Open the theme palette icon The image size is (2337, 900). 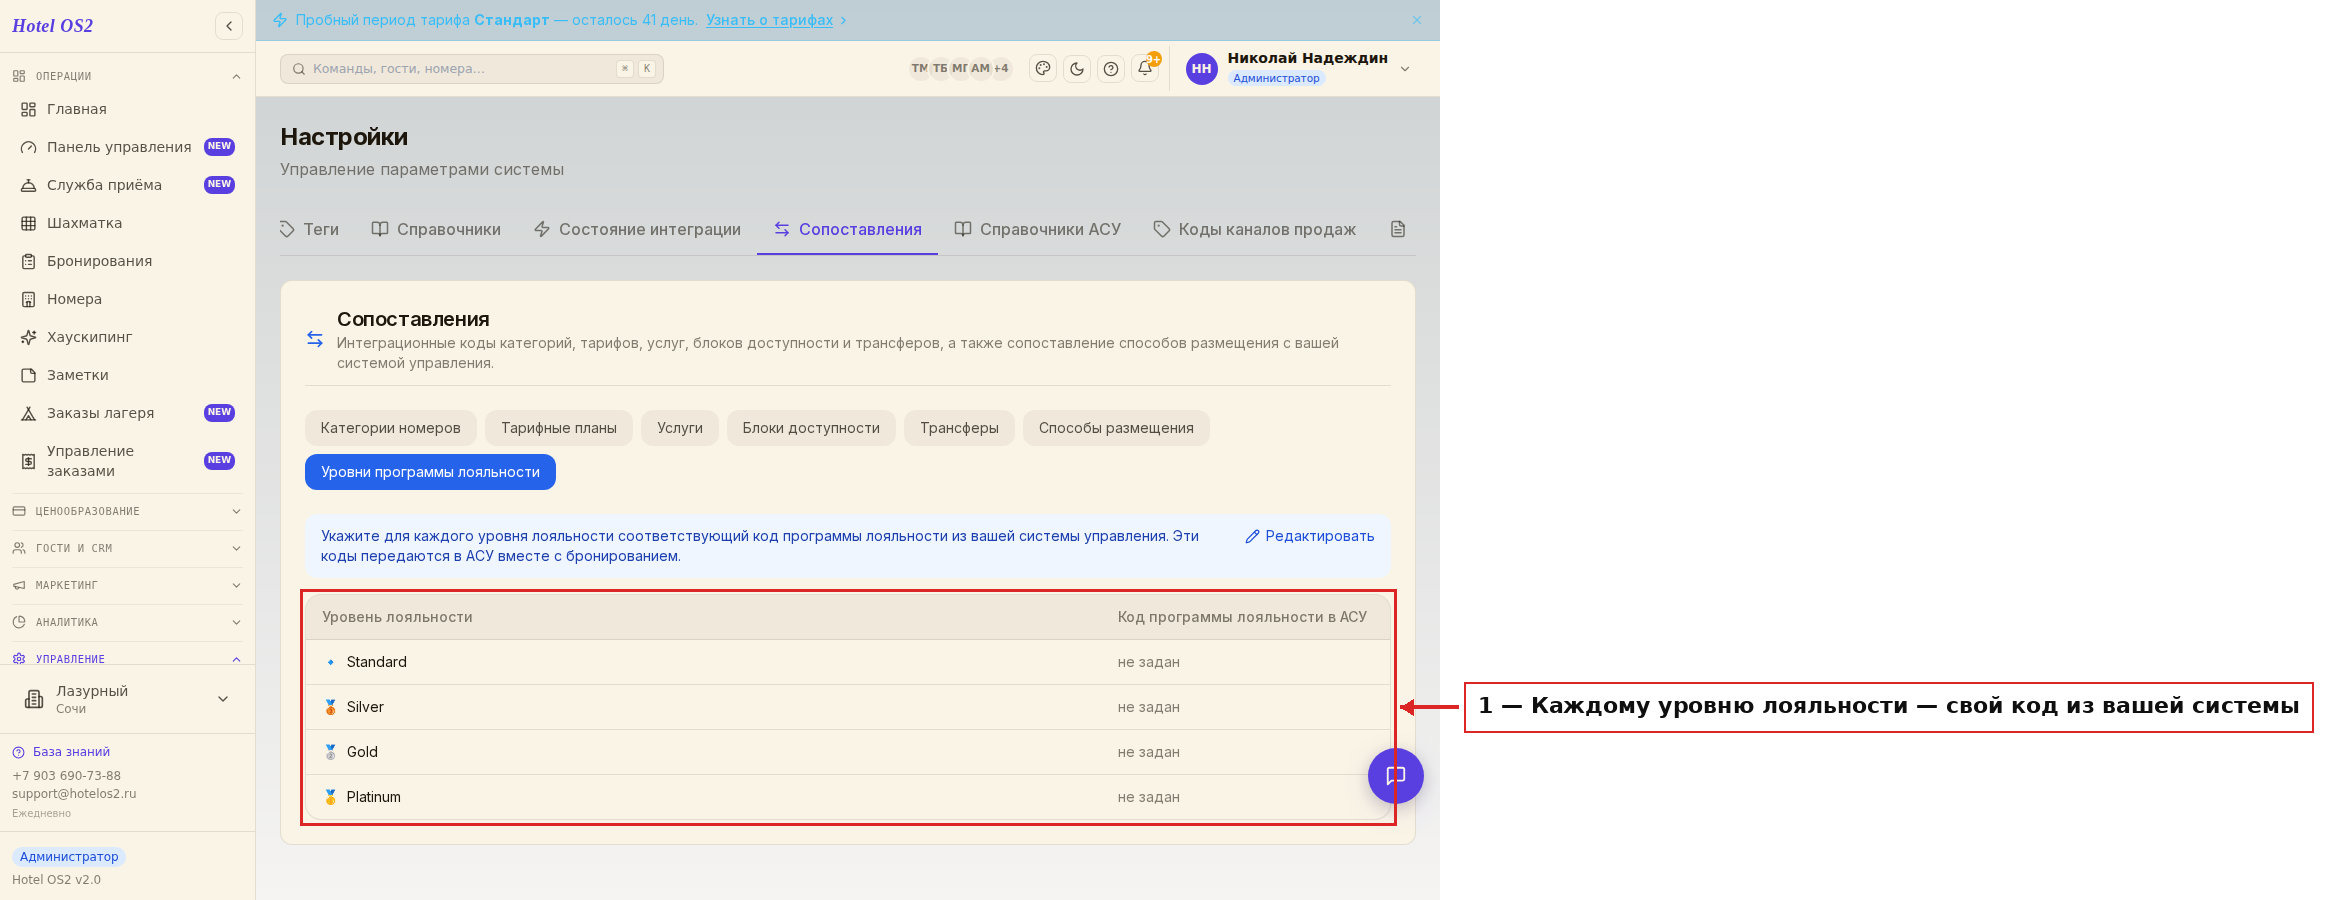pos(1043,69)
